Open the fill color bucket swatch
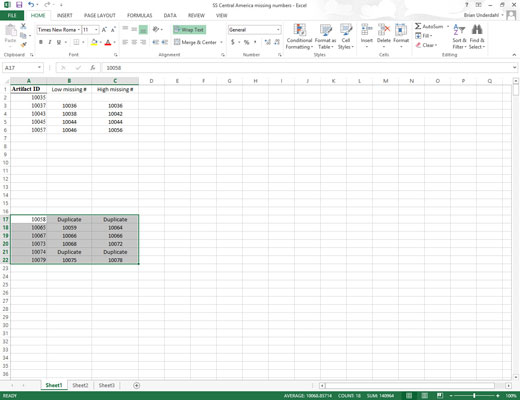Image resolution: width=520 pixels, height=400 pixels. pyautogui.click(x=94, y=42)
